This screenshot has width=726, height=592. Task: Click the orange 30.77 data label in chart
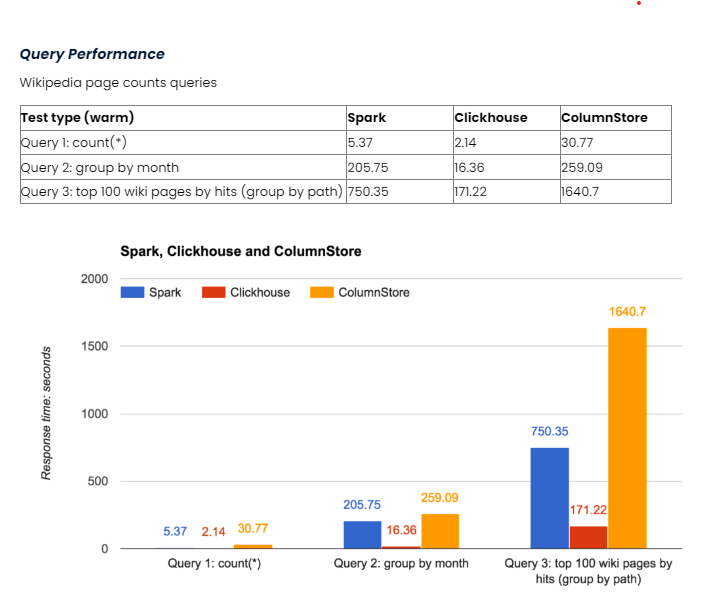click(x=253, y=529)
